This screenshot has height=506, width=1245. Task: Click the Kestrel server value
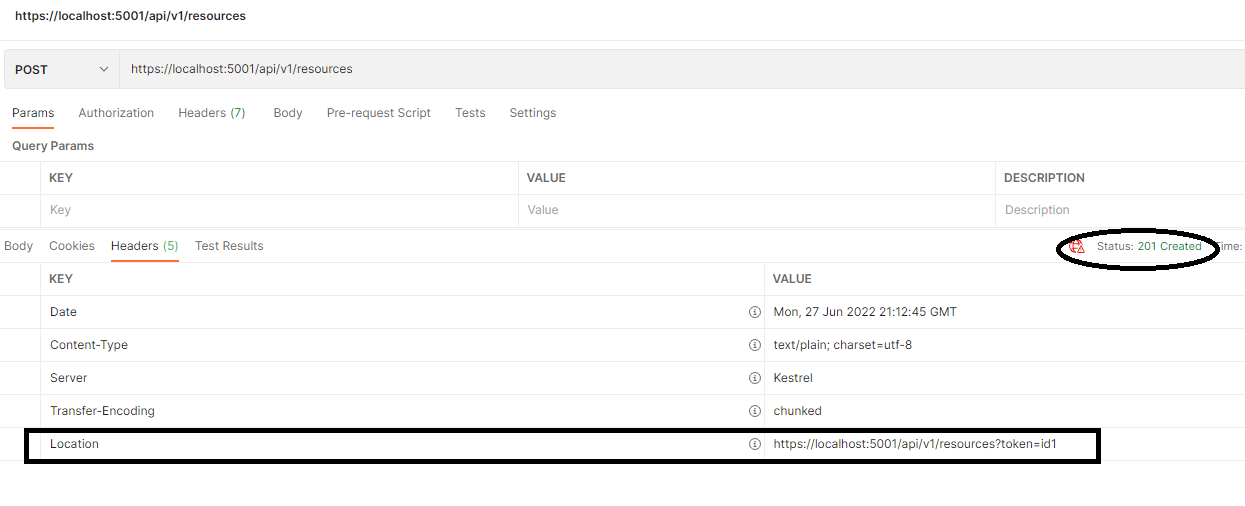coord(793,378)
